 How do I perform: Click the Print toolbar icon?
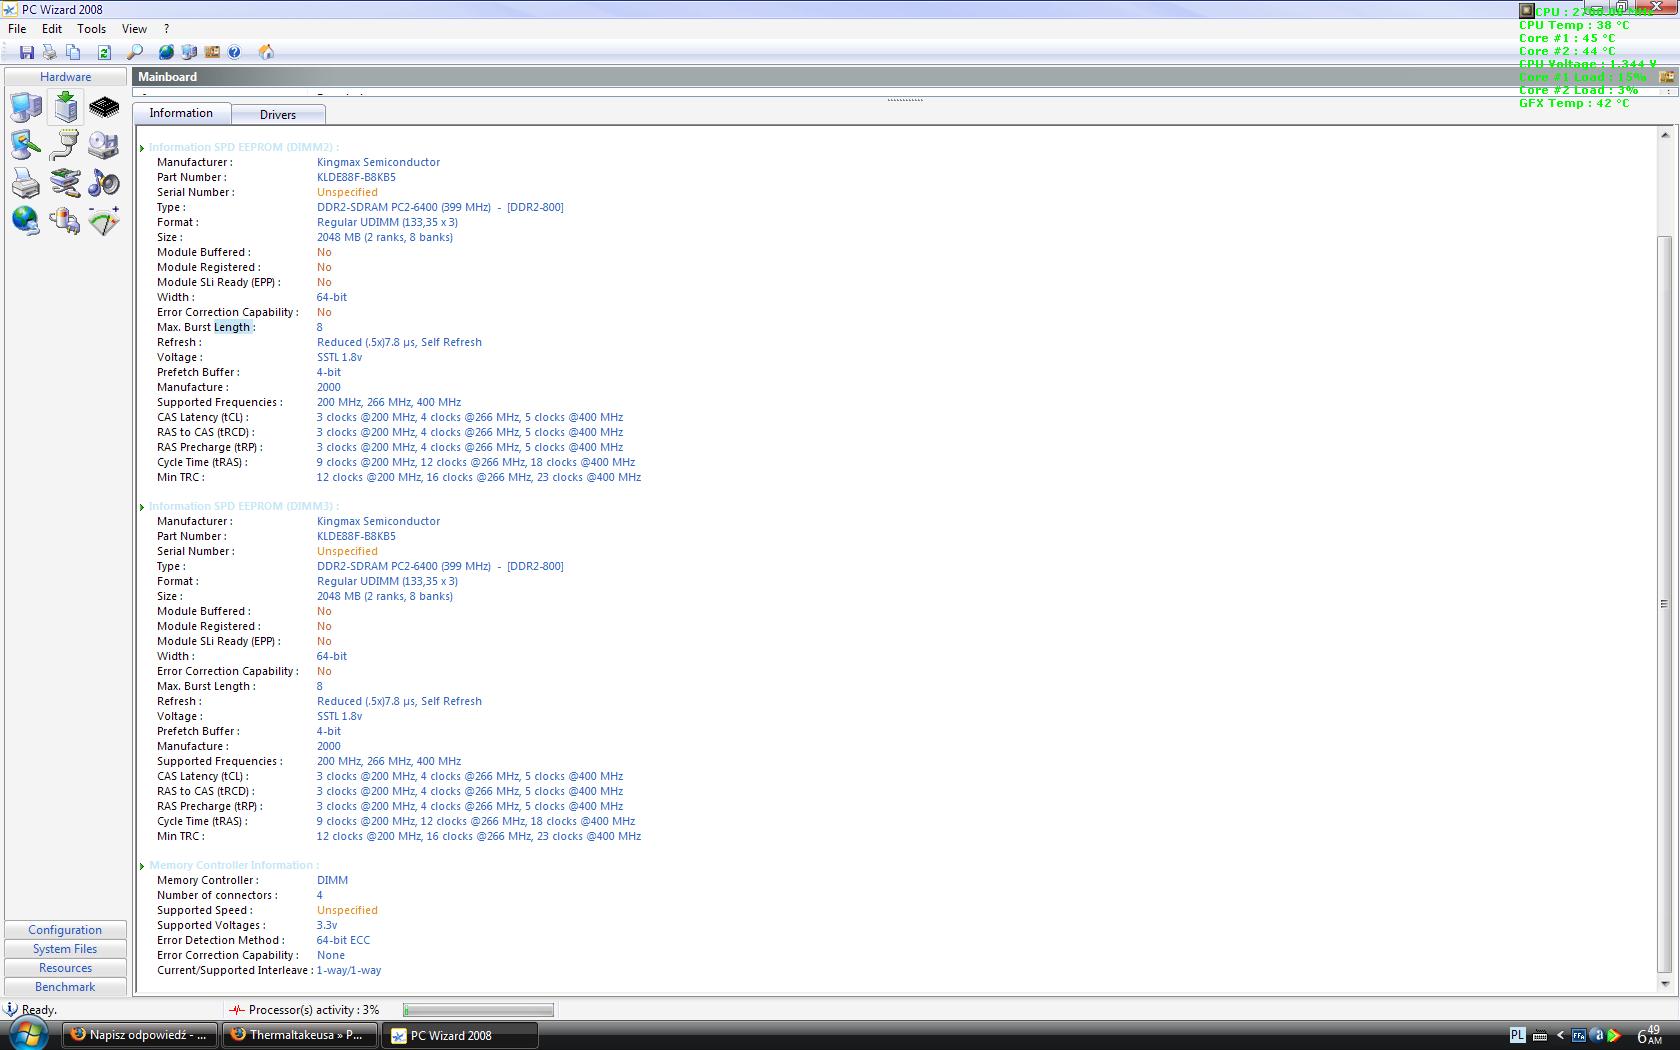tap(49, 52)
